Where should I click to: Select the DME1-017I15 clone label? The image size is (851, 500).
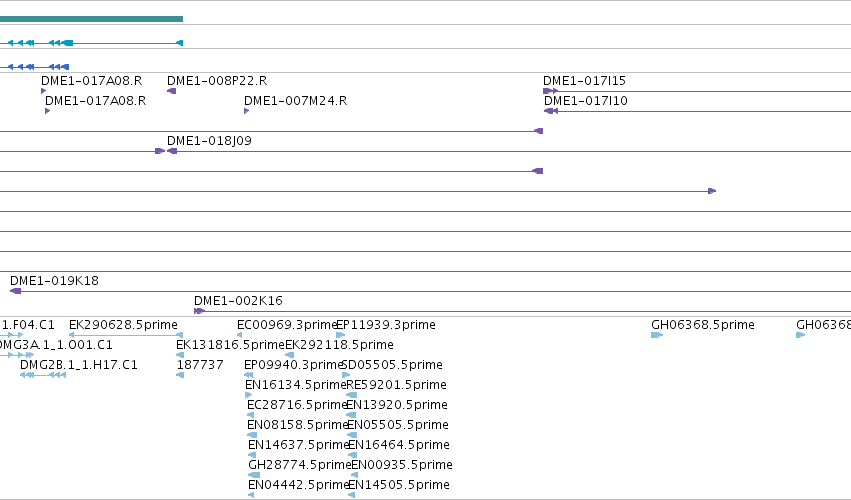(x=585, y=81)
